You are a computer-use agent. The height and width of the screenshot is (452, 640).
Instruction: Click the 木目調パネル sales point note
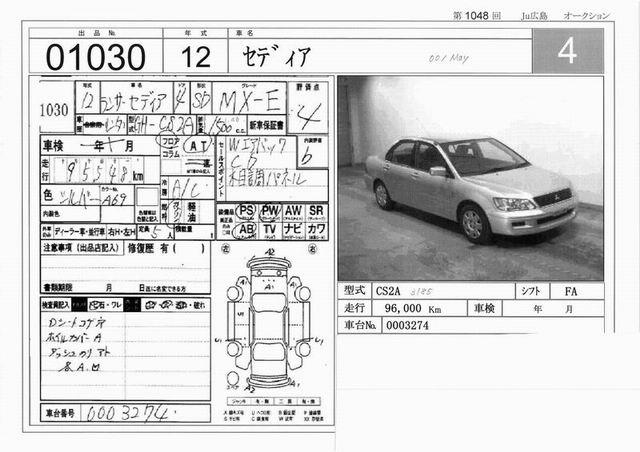tap(267, 179)
